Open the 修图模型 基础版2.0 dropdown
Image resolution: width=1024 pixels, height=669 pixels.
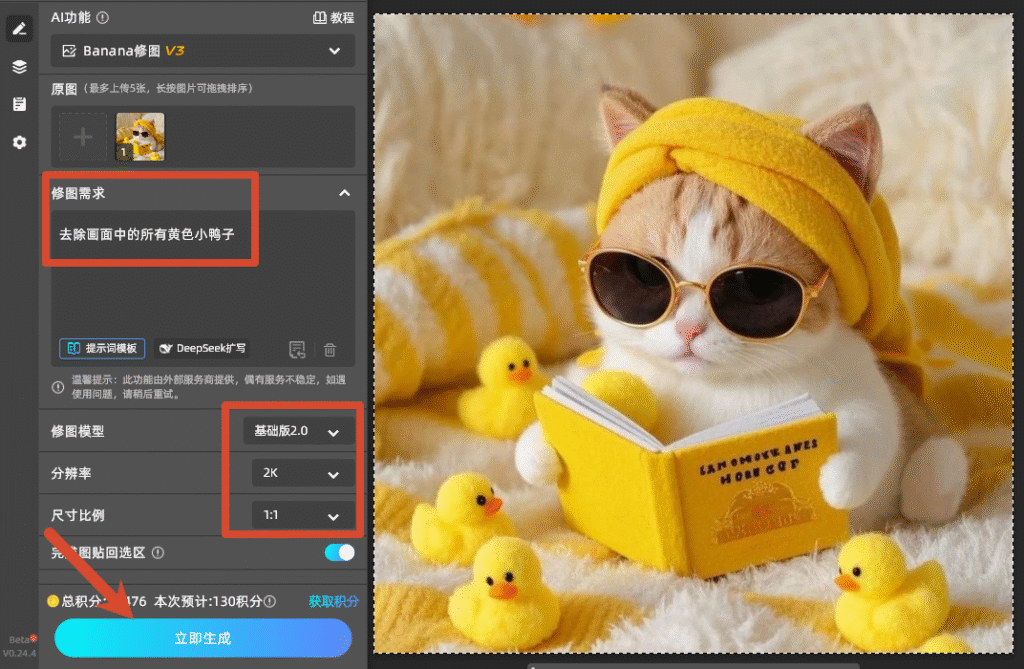click(x=299, y=431)
